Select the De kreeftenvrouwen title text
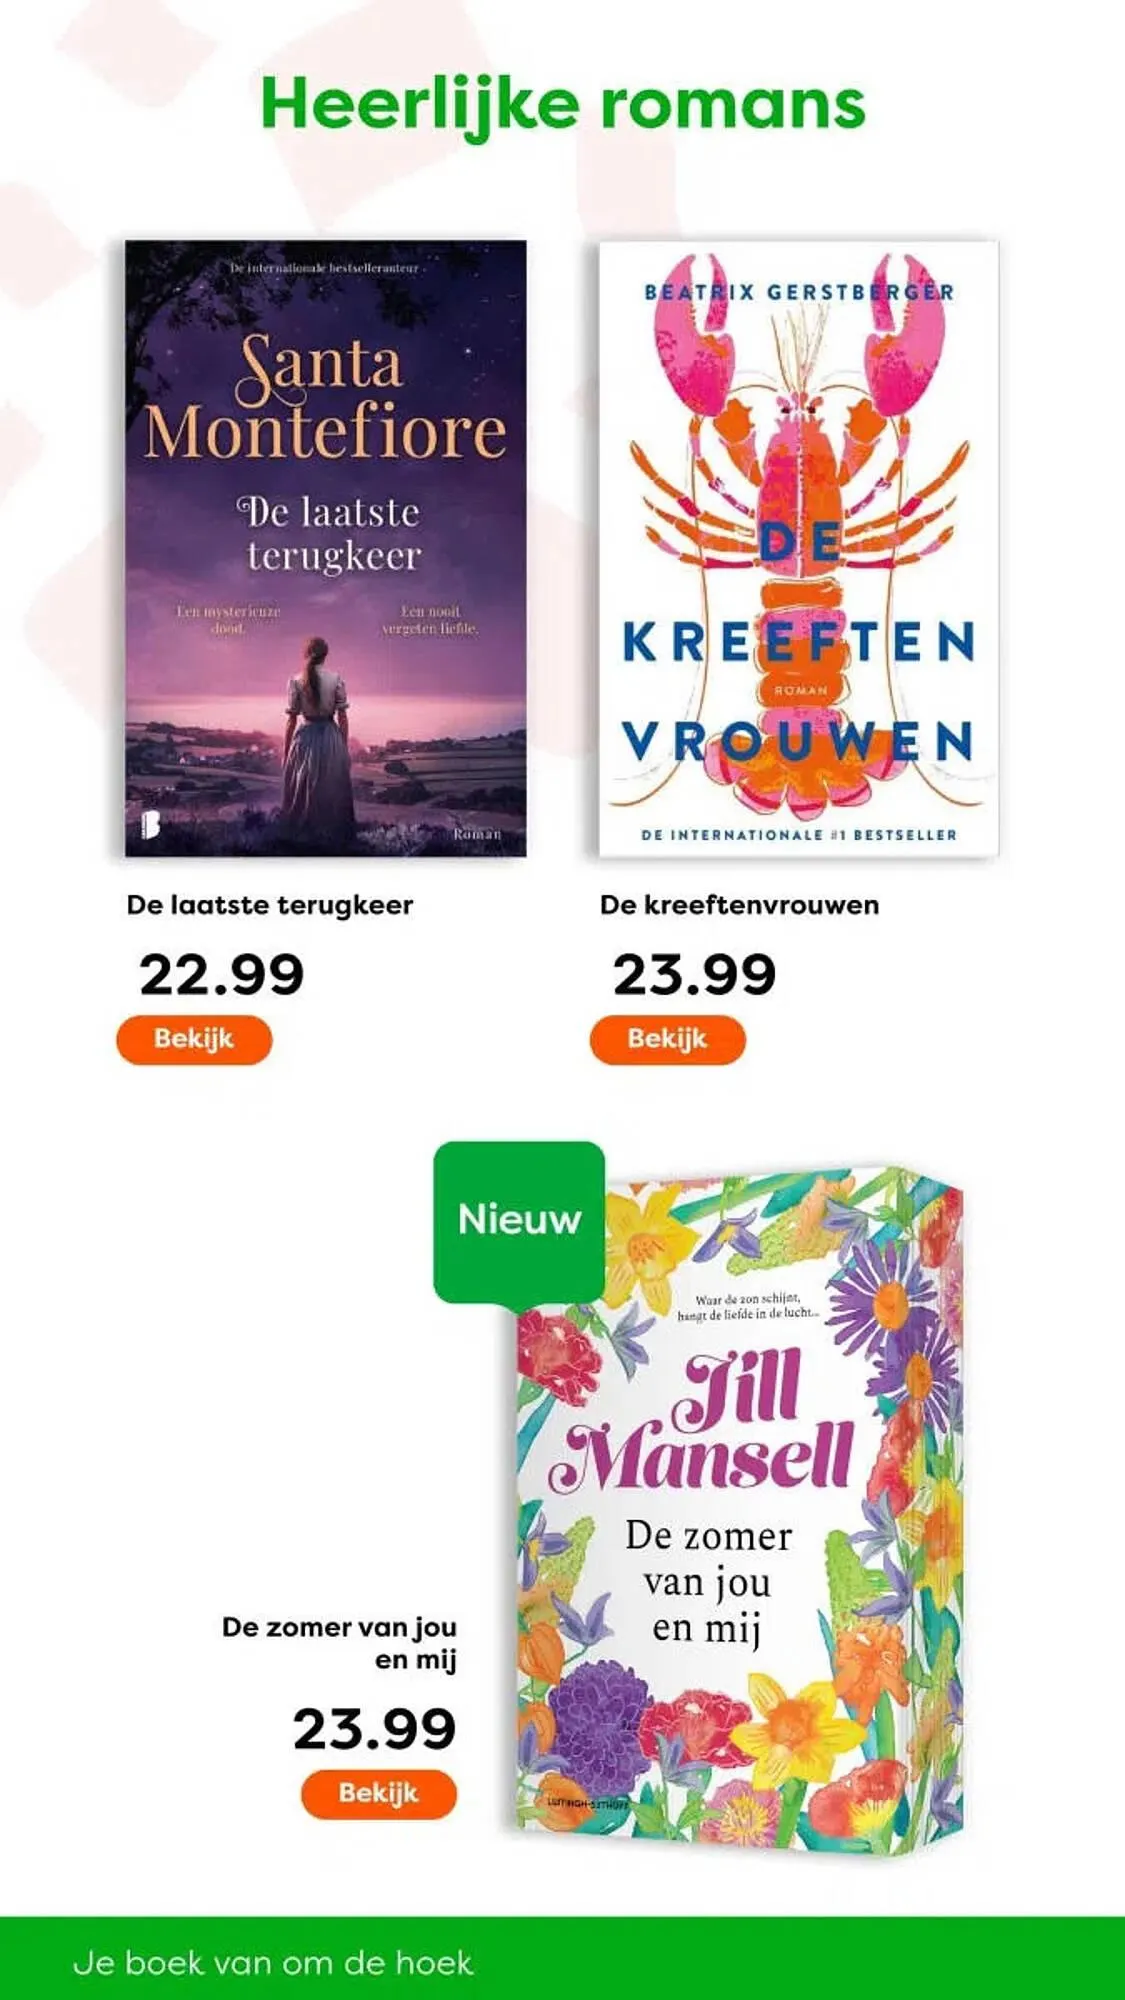Viewport: 1125px width, 2000px height. coord(739,905)
